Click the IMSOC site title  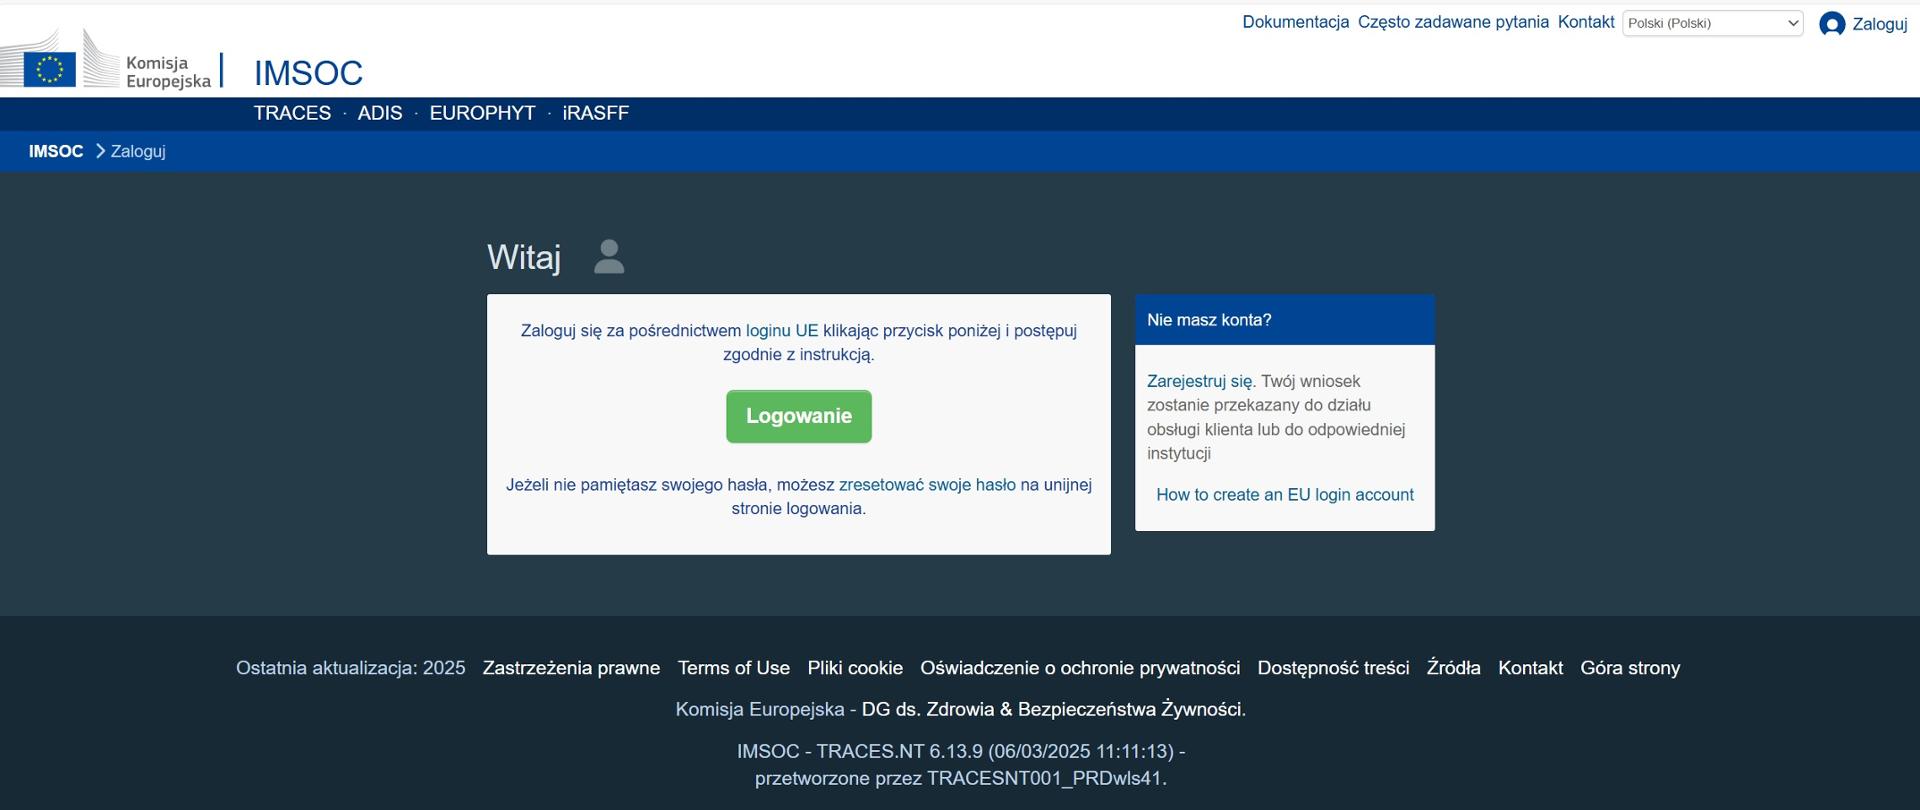[x=308, y=73]
